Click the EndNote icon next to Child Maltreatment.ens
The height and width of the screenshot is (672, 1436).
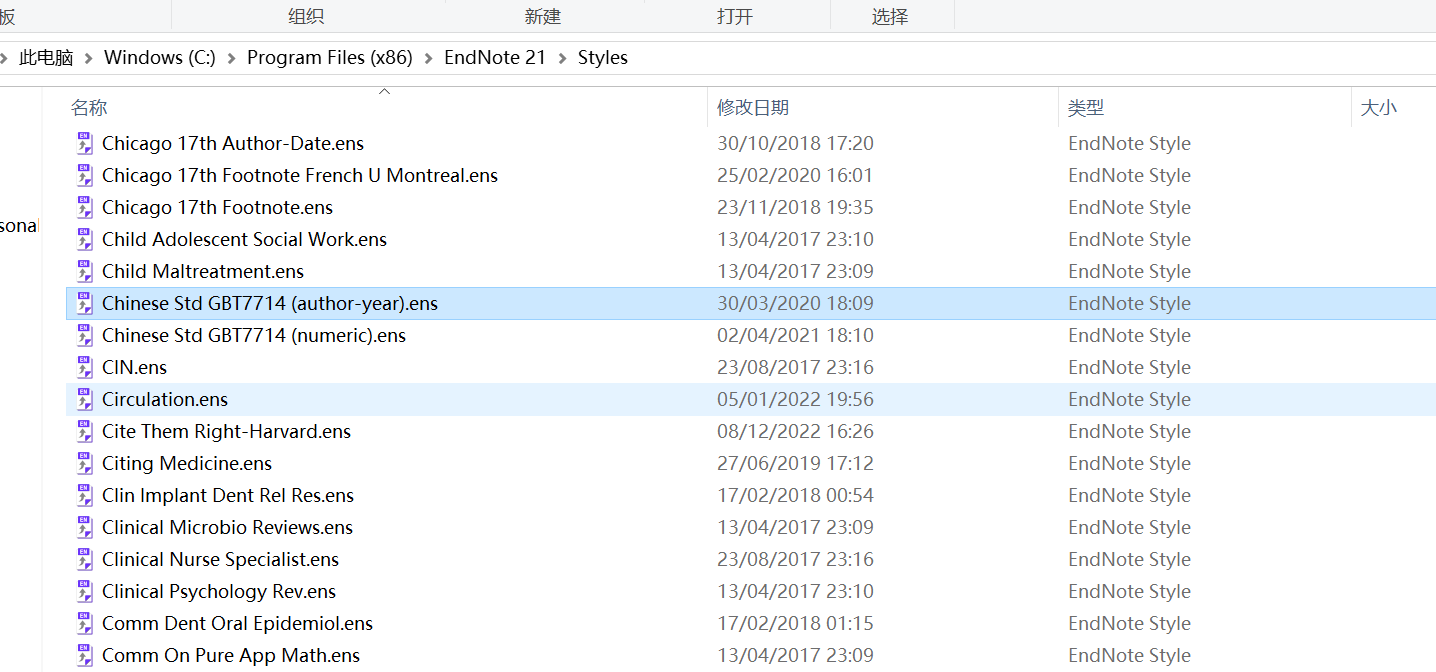(84, 271)
